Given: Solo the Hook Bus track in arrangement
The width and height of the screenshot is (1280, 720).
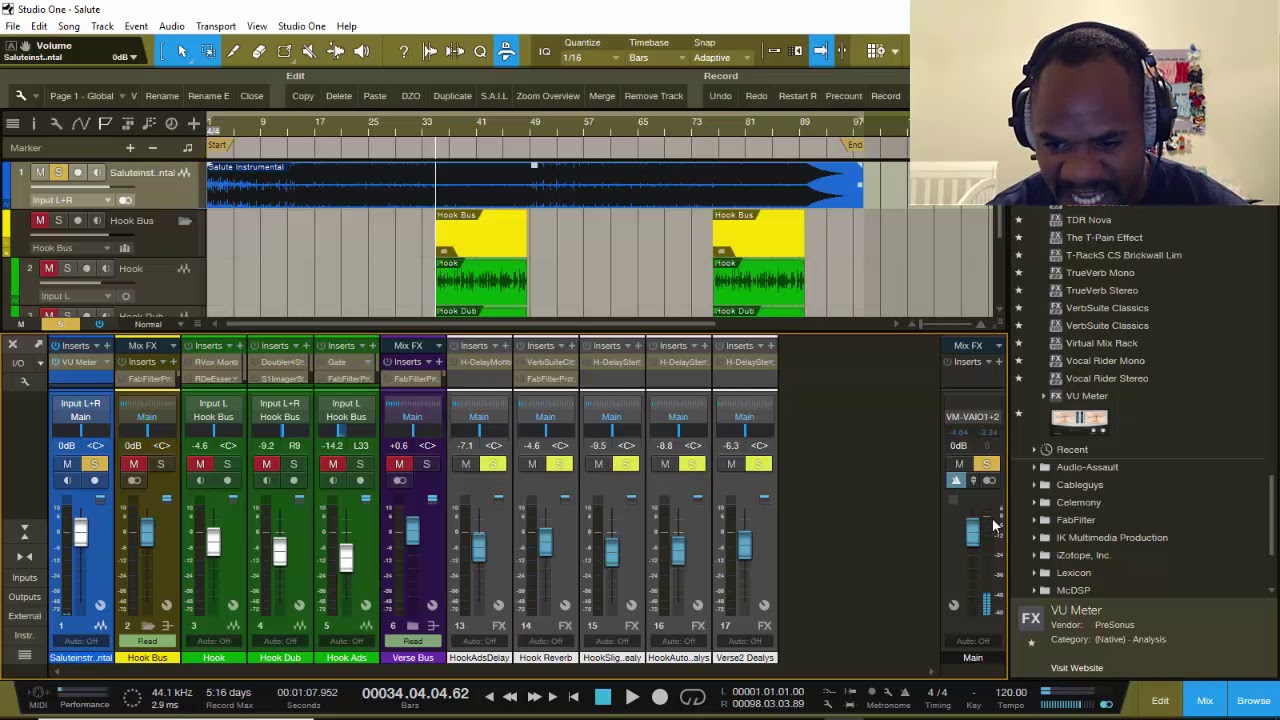Looking at the screenshot, I should click(58, 220).
